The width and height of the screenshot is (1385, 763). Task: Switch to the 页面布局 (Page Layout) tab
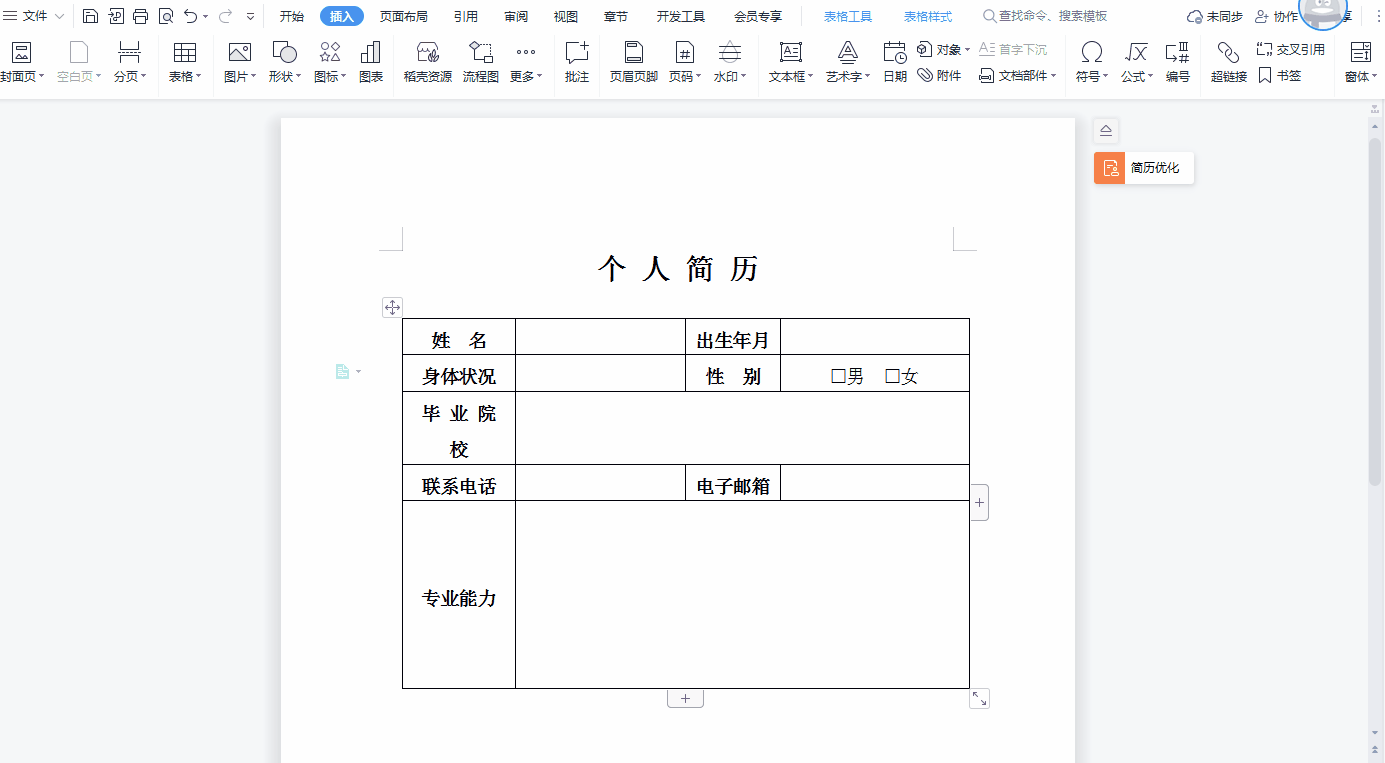[x=403, y=16]
